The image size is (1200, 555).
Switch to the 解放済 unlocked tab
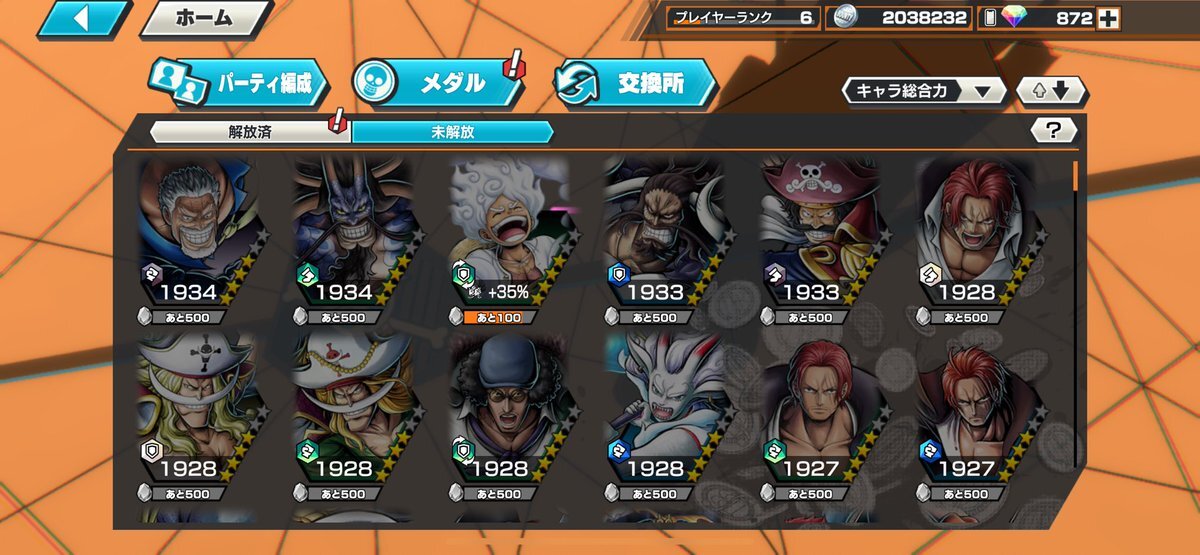250,131
